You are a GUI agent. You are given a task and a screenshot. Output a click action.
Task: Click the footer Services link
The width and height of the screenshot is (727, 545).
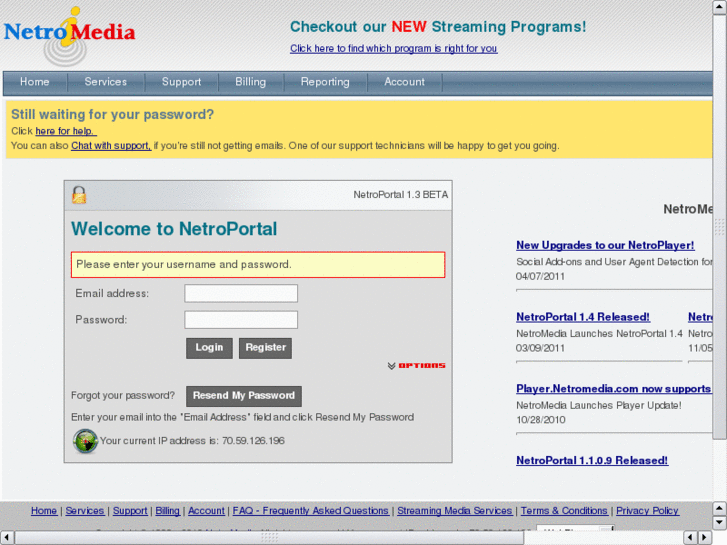[x=85, y=511]
